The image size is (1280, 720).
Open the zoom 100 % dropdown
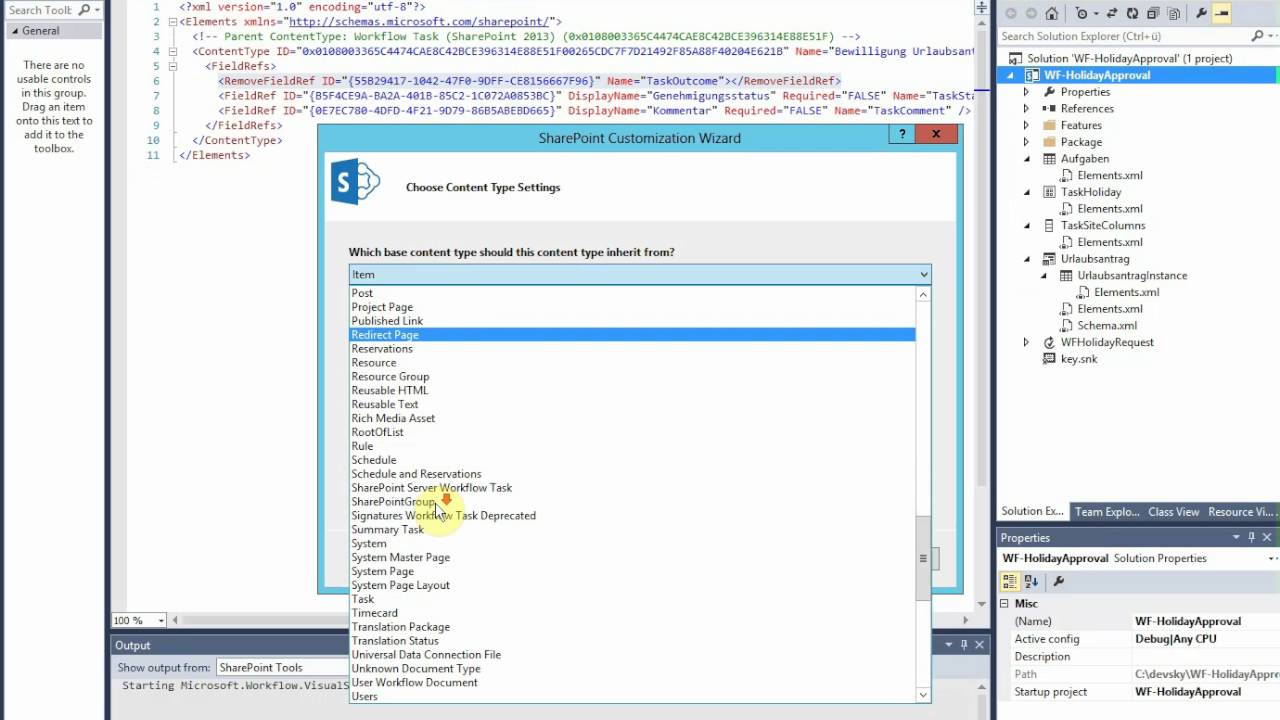point(161,621)
